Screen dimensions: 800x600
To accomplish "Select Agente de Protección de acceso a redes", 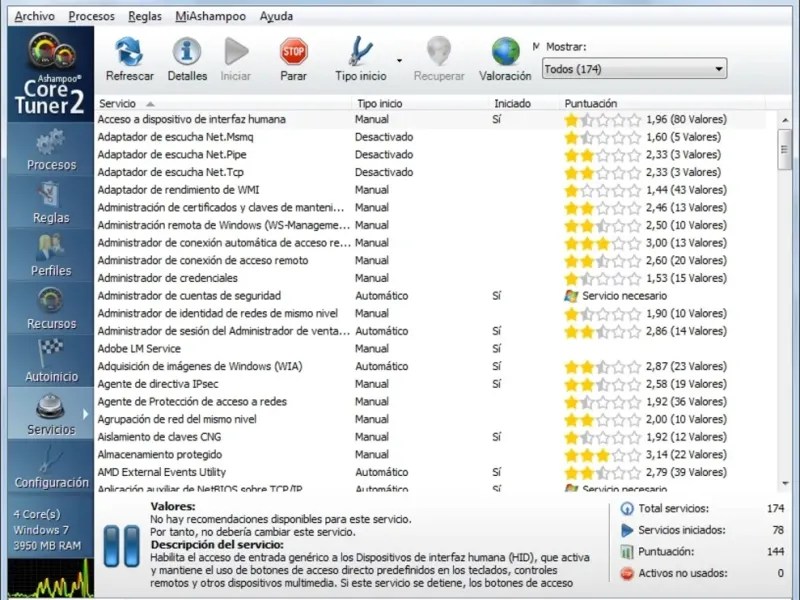I will 431,402.
